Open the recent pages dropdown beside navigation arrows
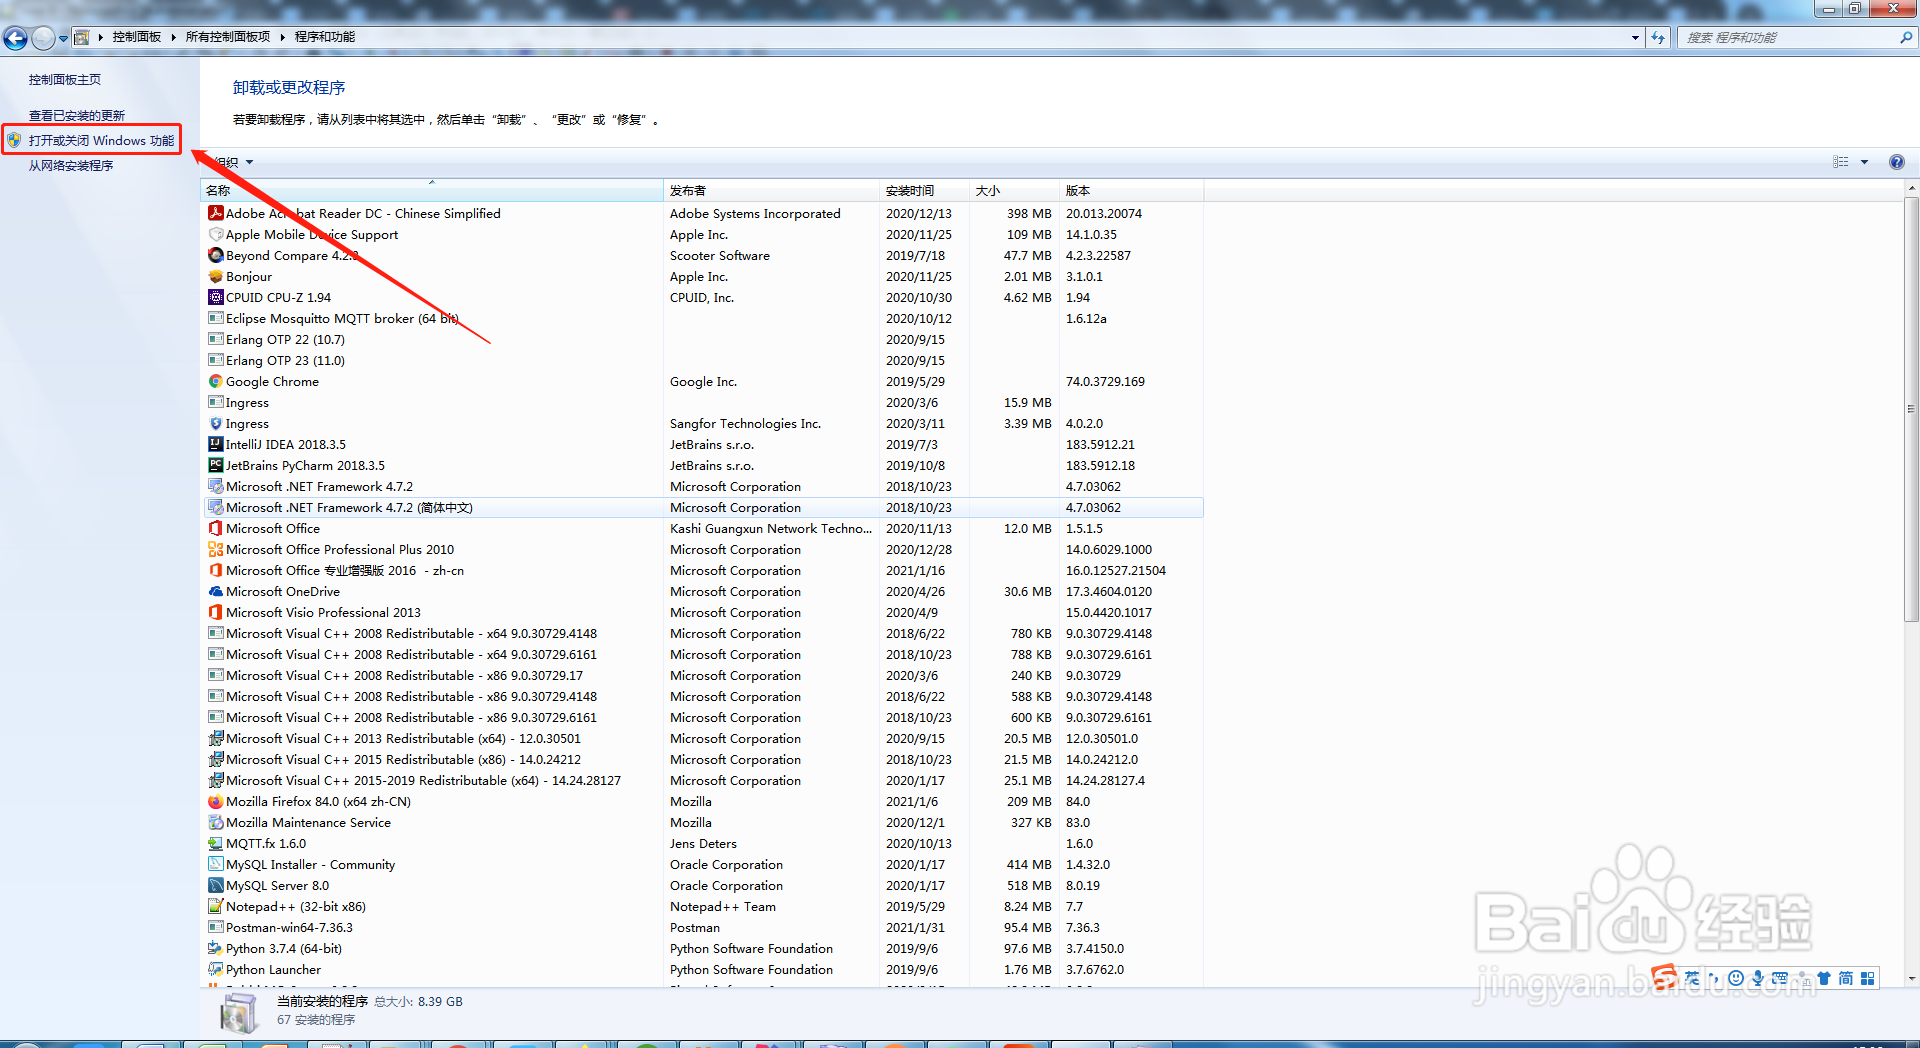1920x1048 pixels. pyautogui.click(x=63, y=38)
